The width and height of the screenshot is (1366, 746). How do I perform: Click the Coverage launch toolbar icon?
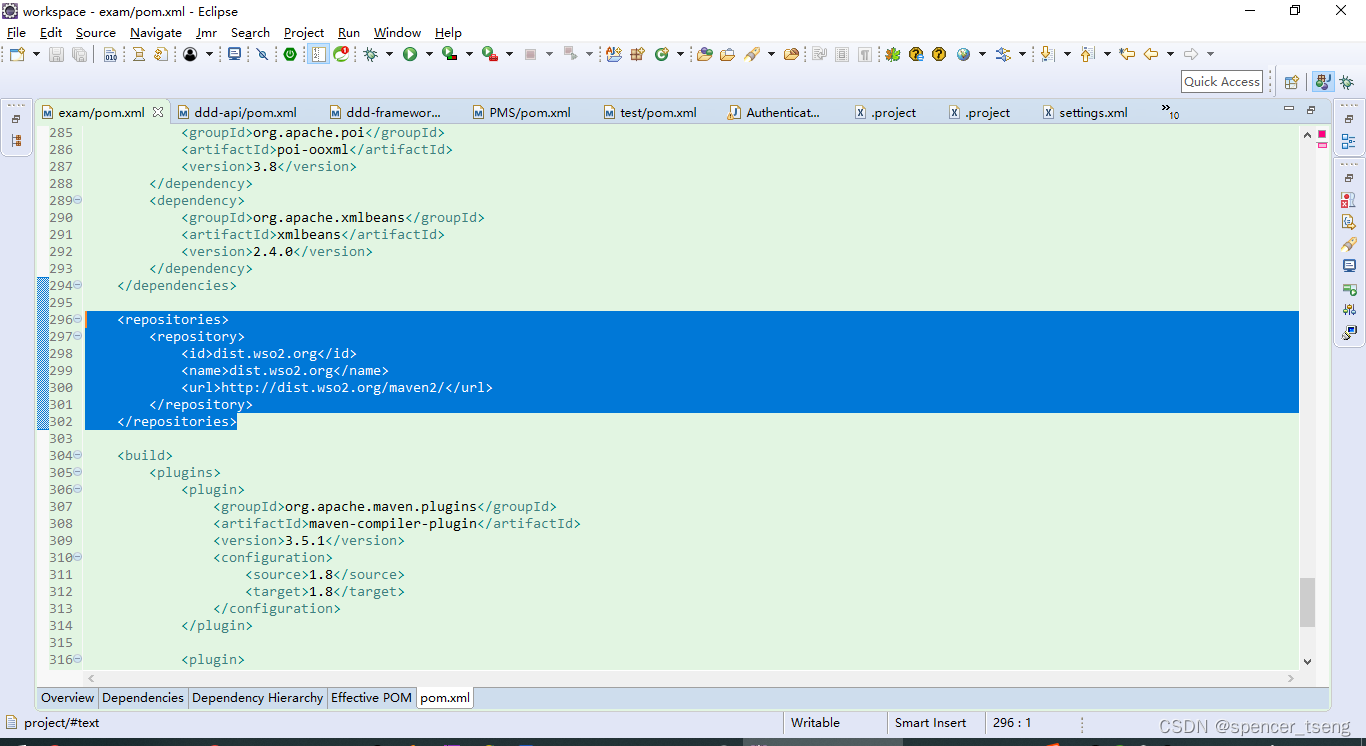tap(450, 54)
